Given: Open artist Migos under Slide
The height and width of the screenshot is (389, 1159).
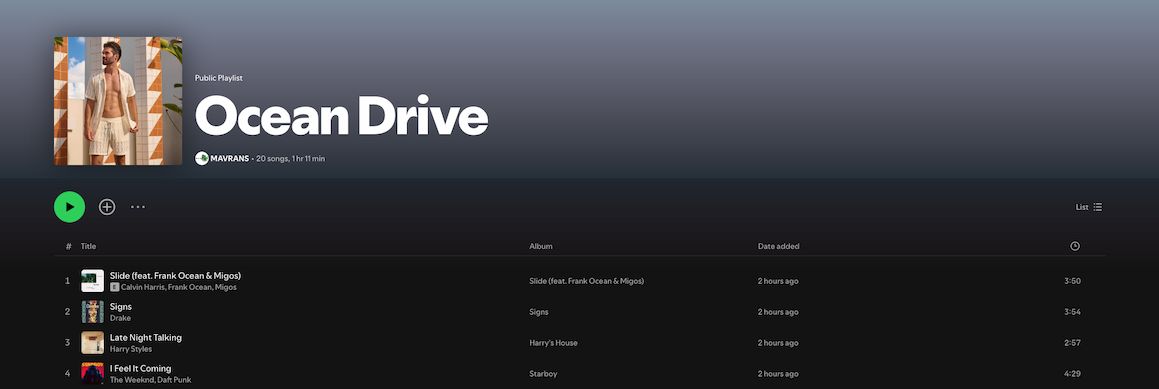Looking at the screenshot, I should (x=226, y=287).
